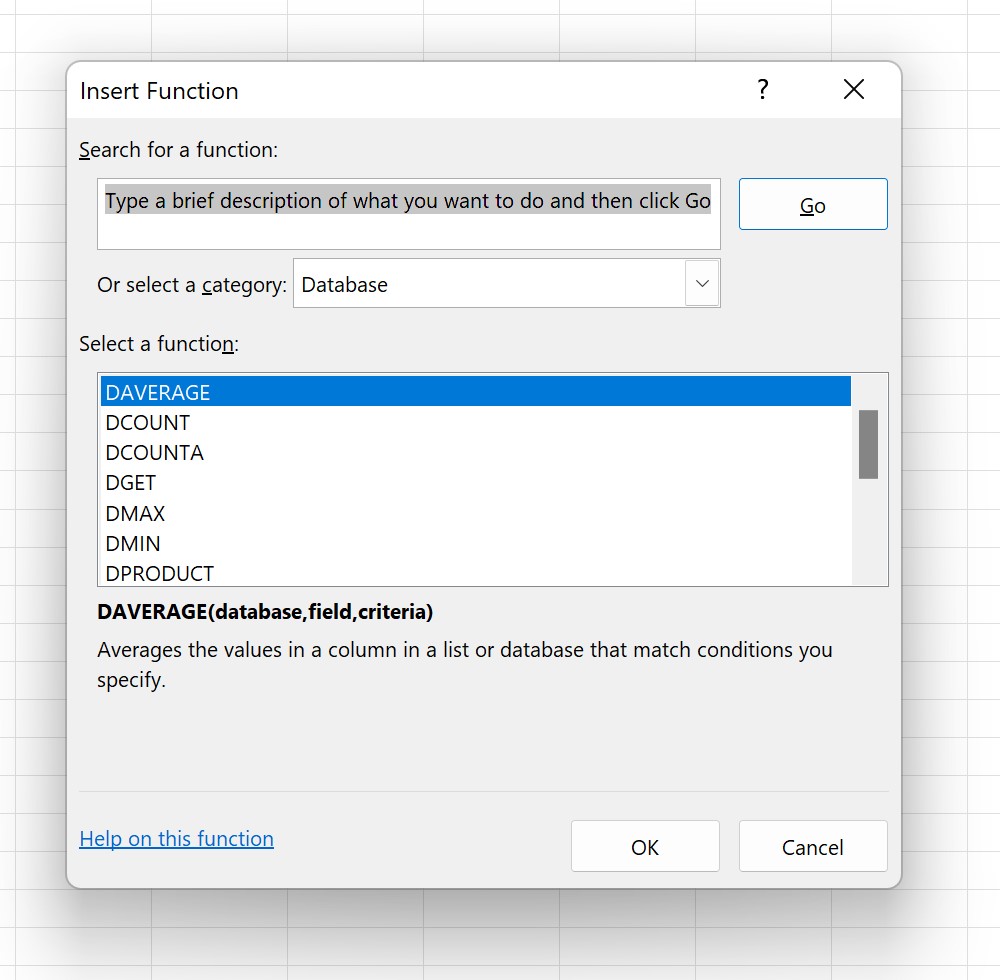Dismiss the dialog via Cancel
Viewport: 1000px width, 980px height.
[812, 845]
